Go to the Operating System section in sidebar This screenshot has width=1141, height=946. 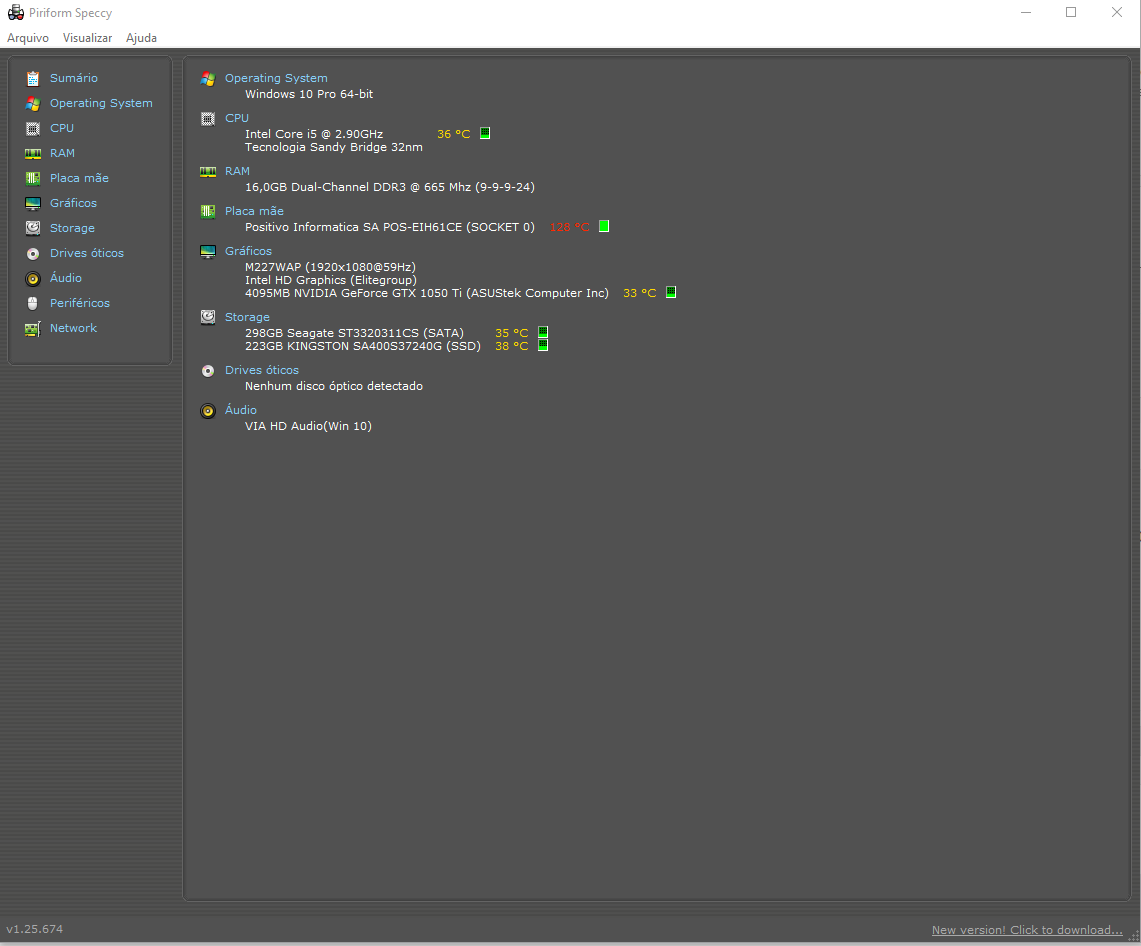click(x=101, y=103)
